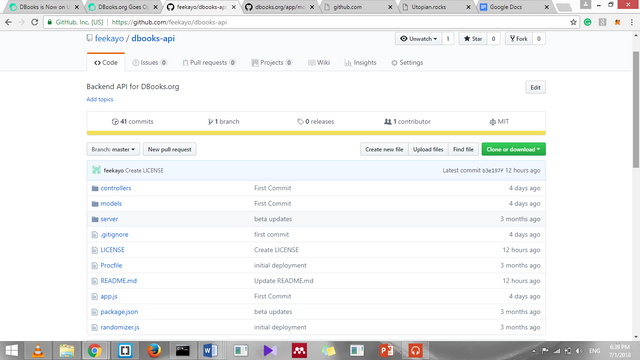Click the models folder icon
The height and width of the screenshot is (360, 640).
[95, 204]
